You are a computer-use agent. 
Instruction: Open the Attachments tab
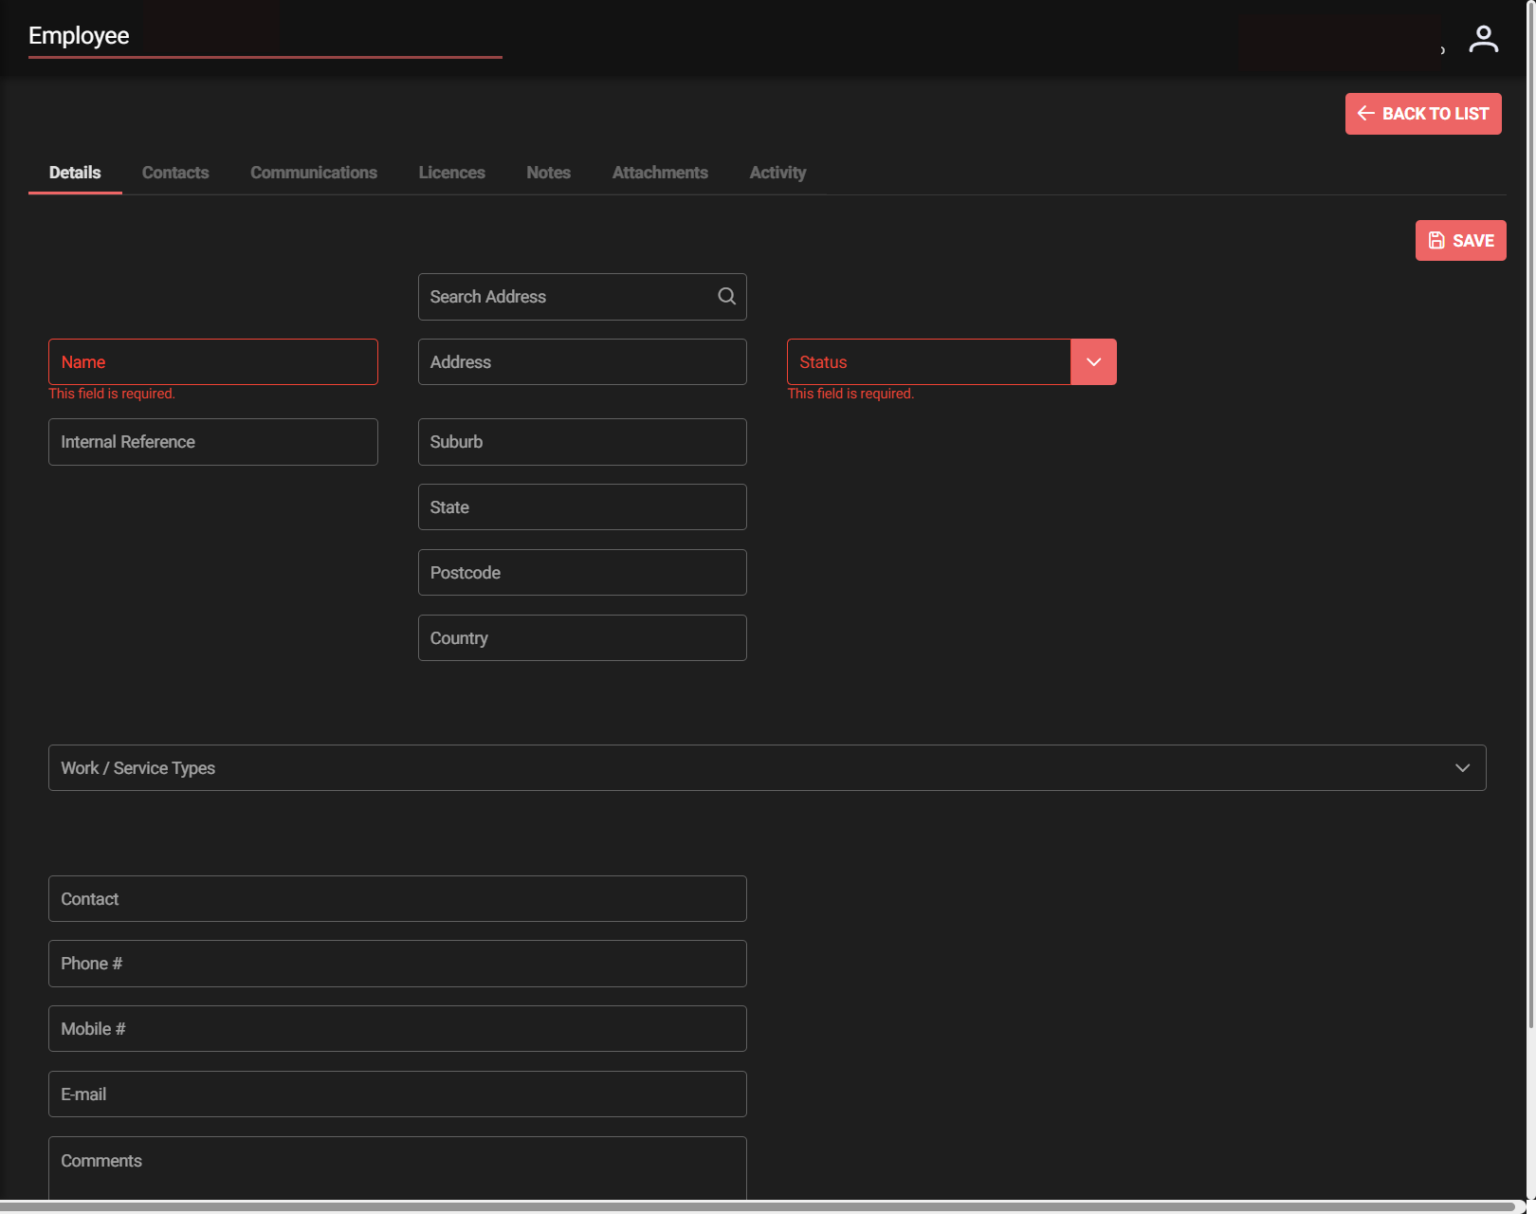point(660,172)
